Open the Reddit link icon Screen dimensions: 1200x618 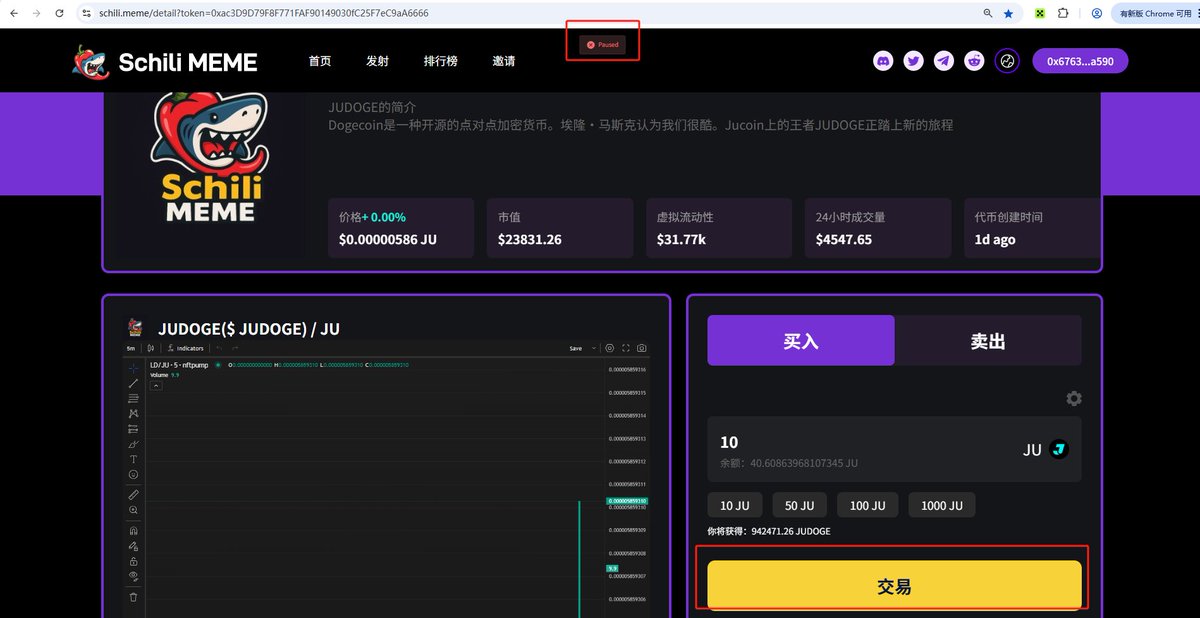[x=974, y=61]
